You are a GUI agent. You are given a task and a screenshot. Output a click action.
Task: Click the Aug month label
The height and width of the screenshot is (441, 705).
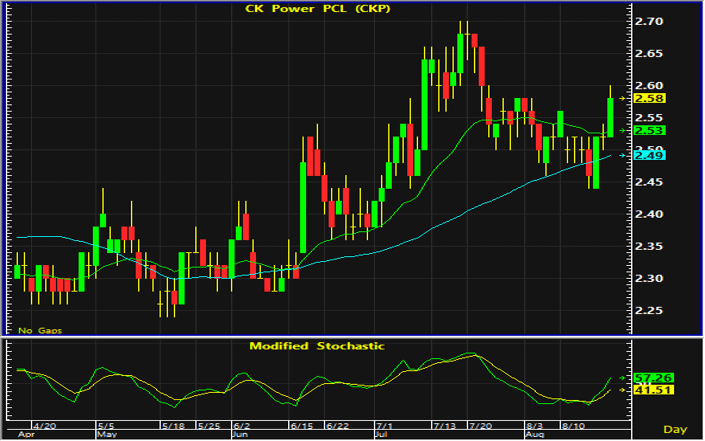pyautogui.click(x=535, y=435)
